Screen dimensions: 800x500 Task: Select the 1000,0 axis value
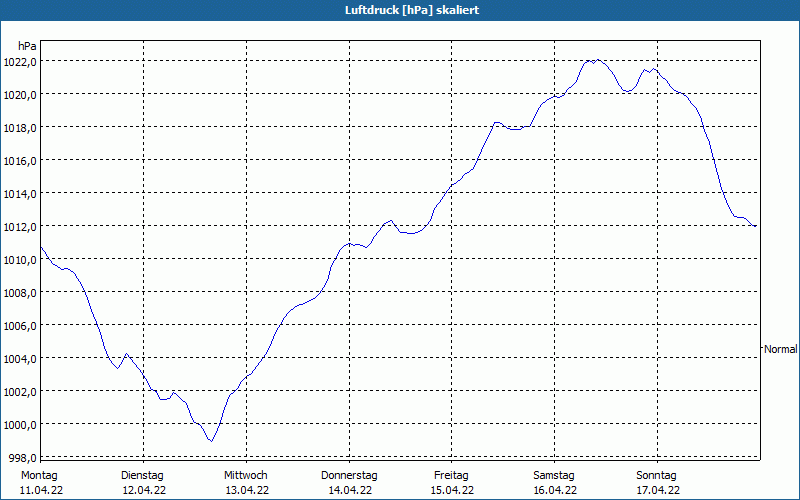[x=20, y=425]
